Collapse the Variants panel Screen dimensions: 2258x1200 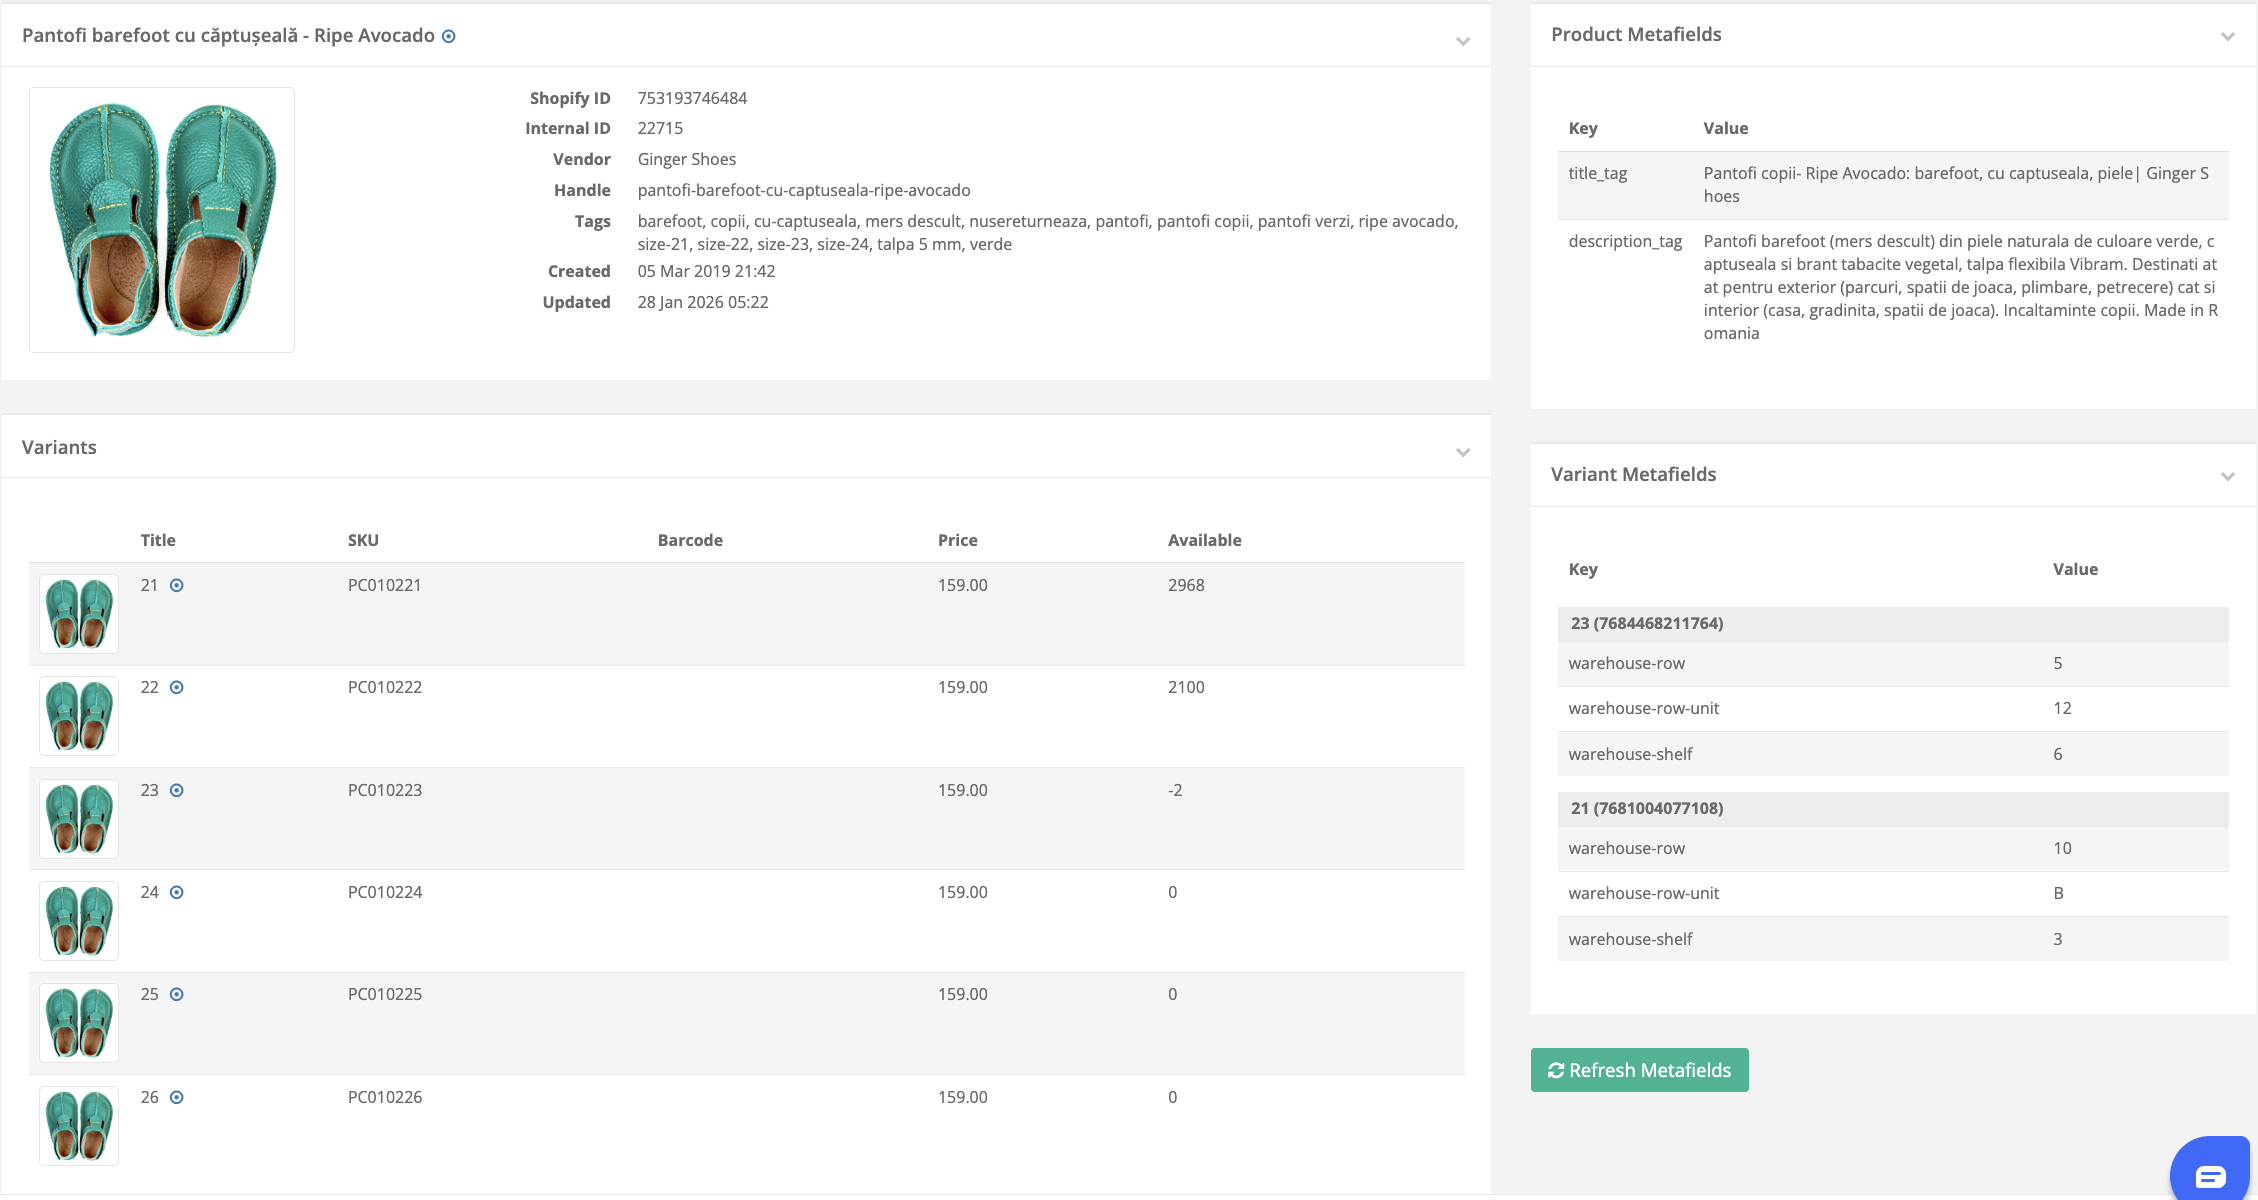tap(1463, 452)
